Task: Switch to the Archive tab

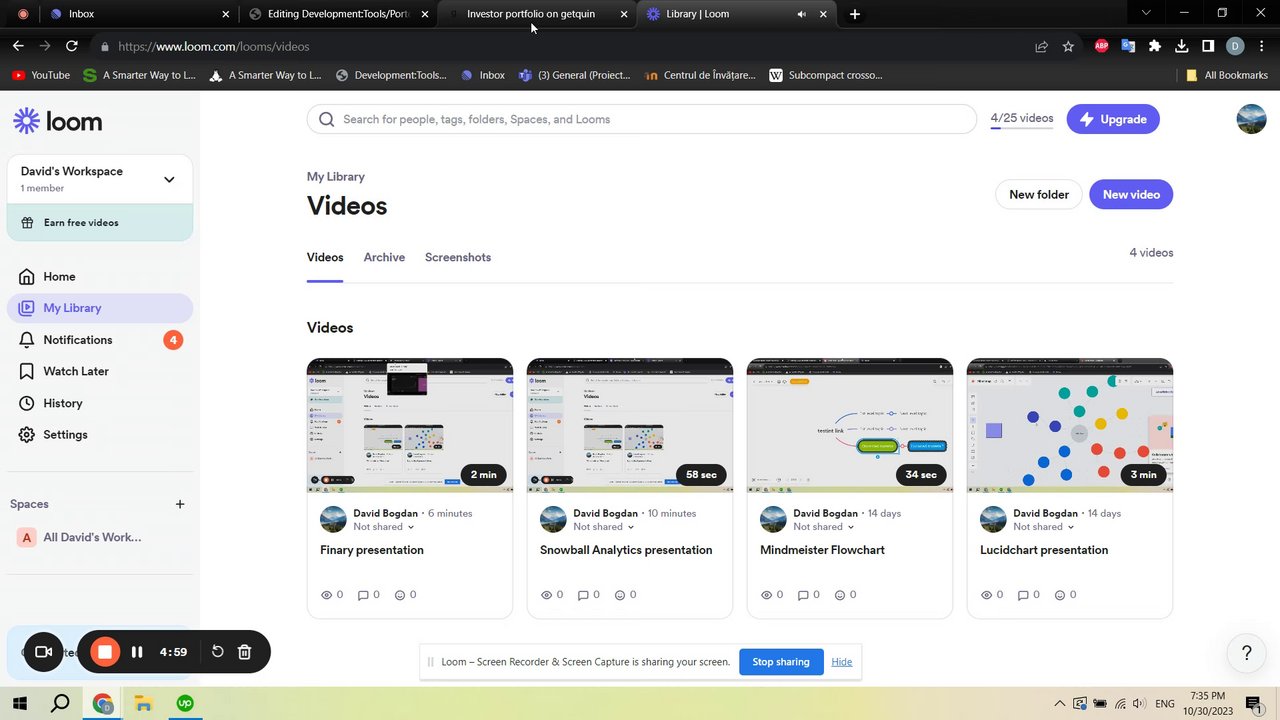Action: (x=384, y=257)
